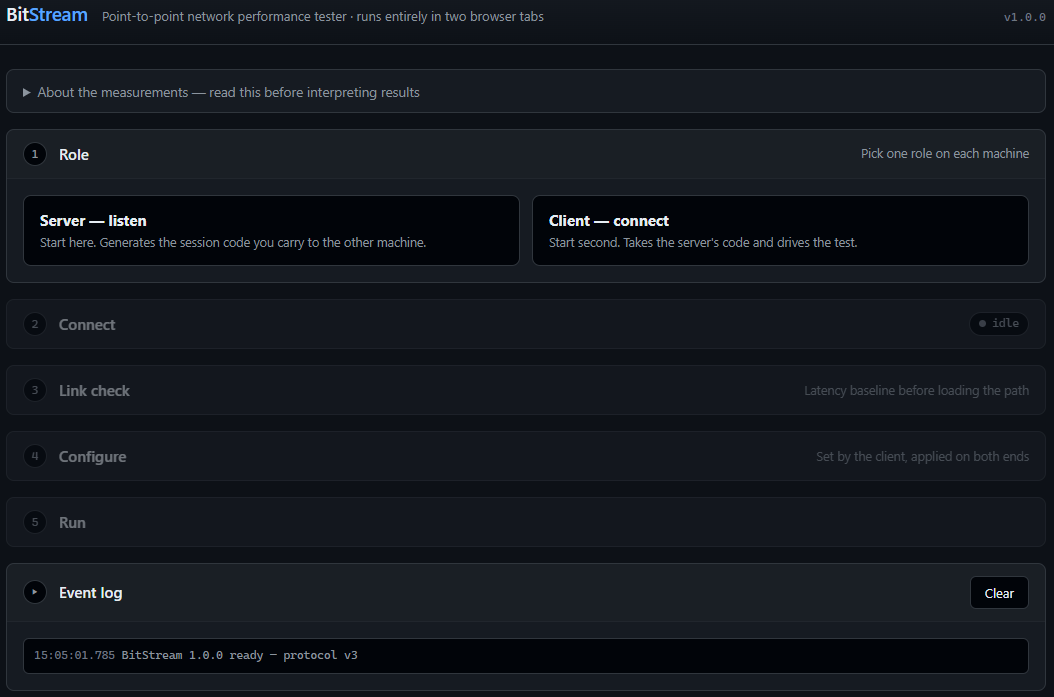1054x697 pixels.
Task: Click the idle connection status pill
Action: pyautogui.click(x=999, y=323)
